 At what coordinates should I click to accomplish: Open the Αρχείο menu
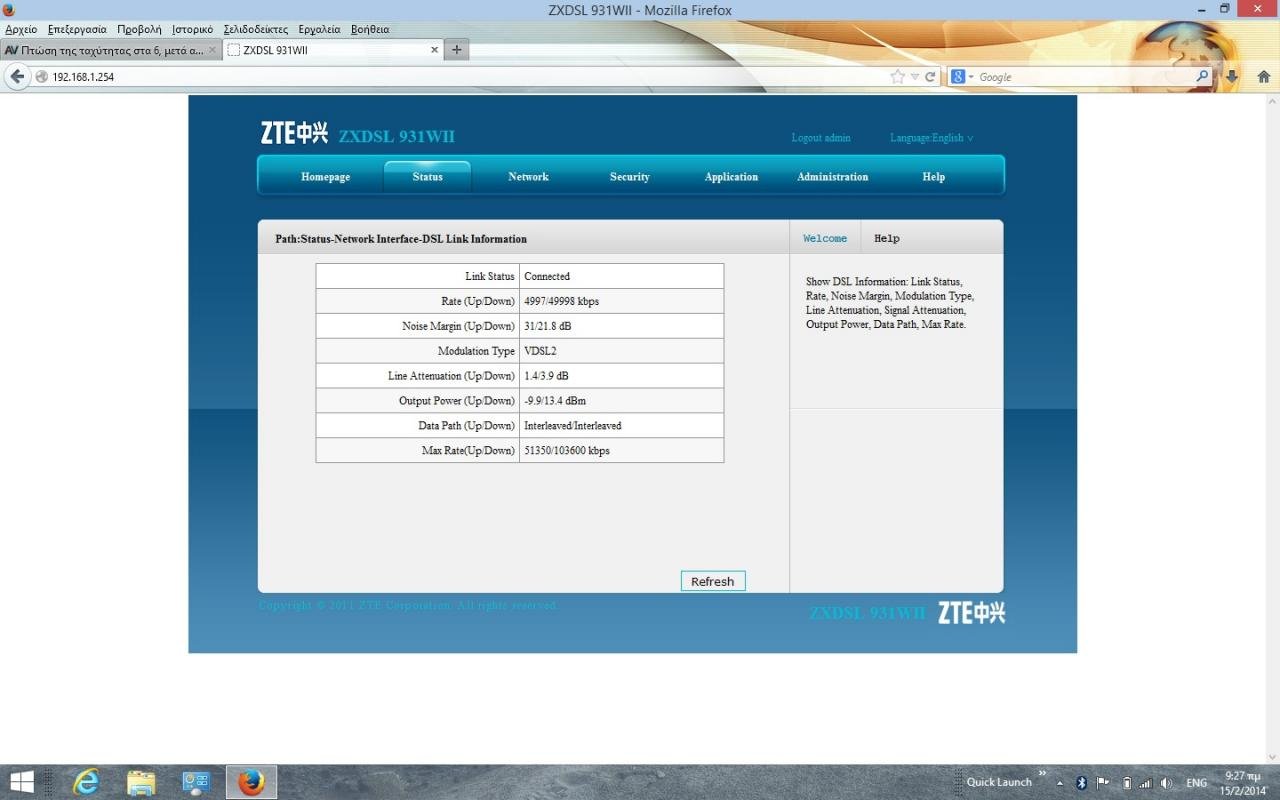tap(21, 29)
